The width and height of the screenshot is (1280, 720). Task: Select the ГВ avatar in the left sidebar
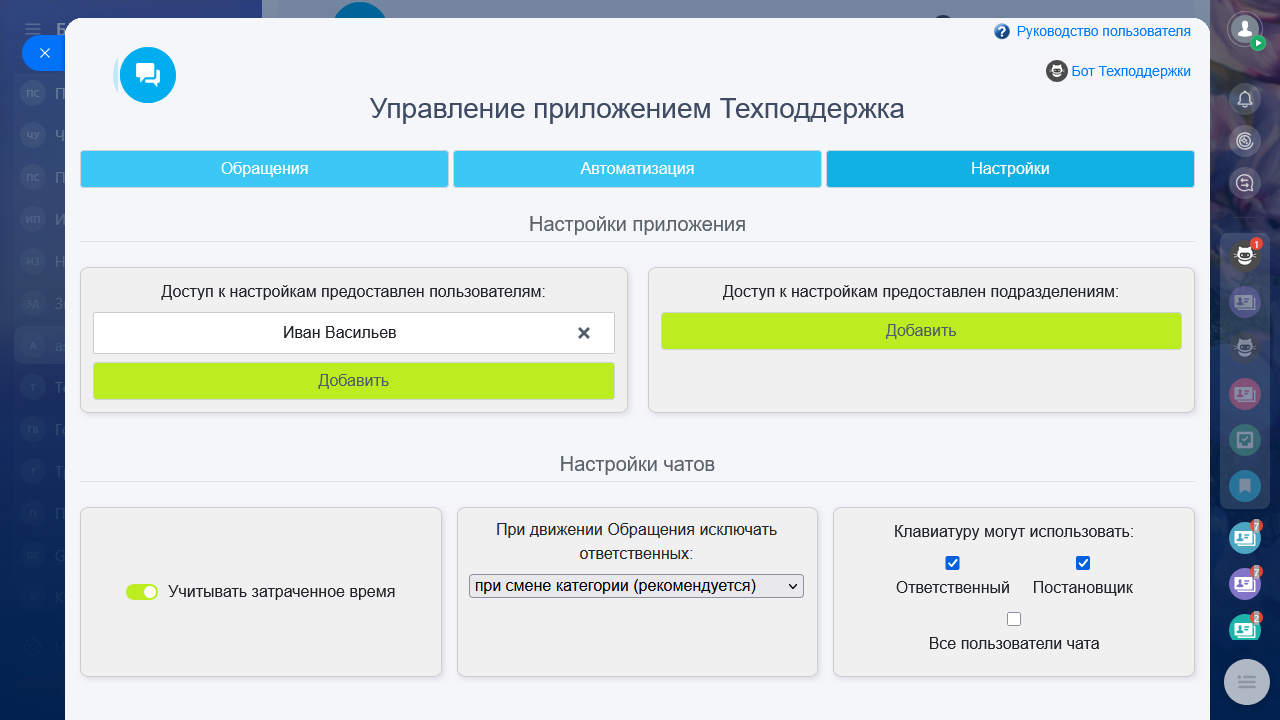(33, 429)
